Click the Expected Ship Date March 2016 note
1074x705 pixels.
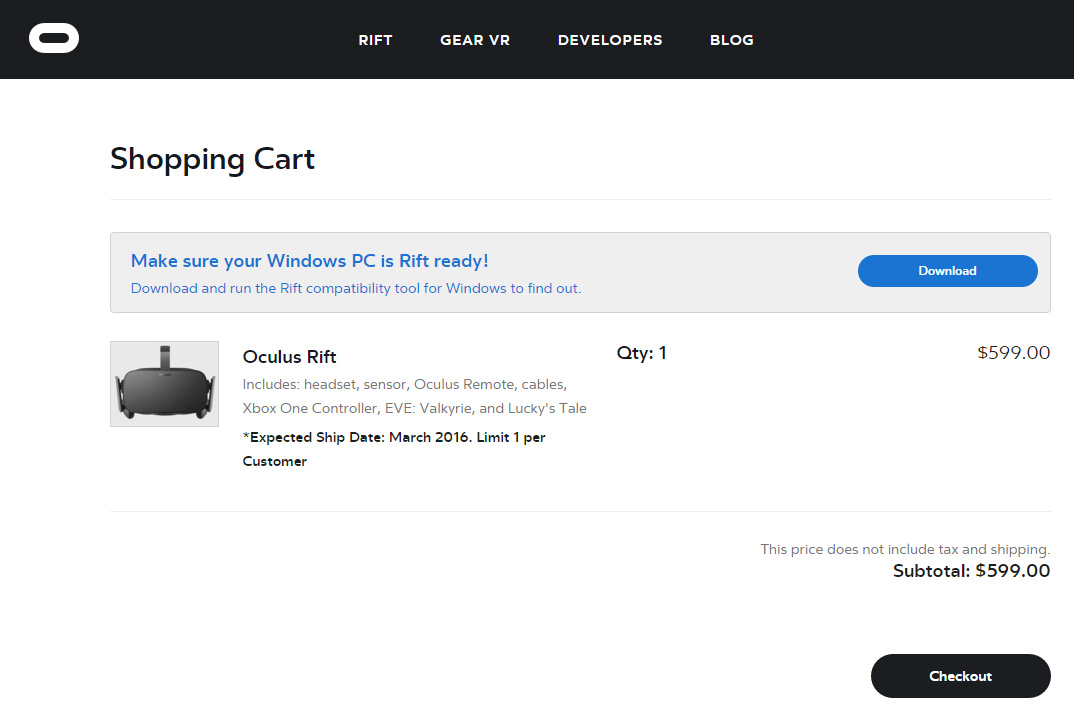394,449
